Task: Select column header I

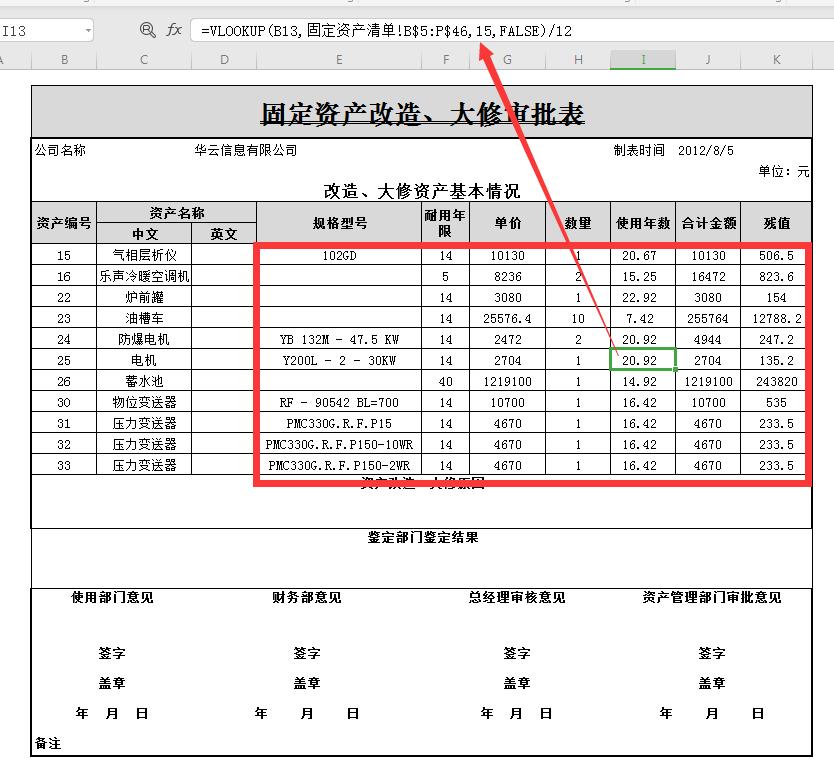Action: click(x=643, y=60)
